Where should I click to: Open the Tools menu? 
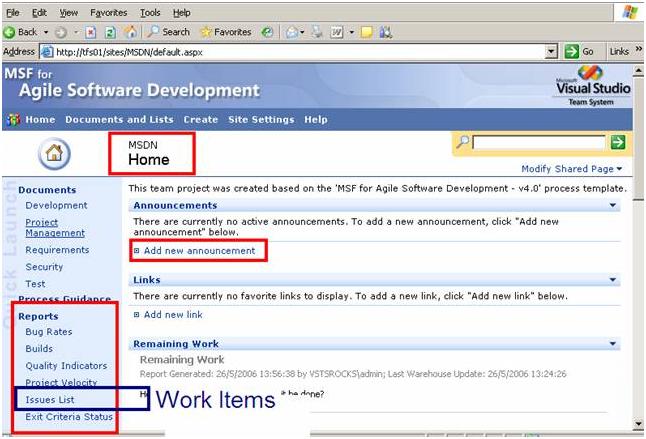[x=150, y=12]
